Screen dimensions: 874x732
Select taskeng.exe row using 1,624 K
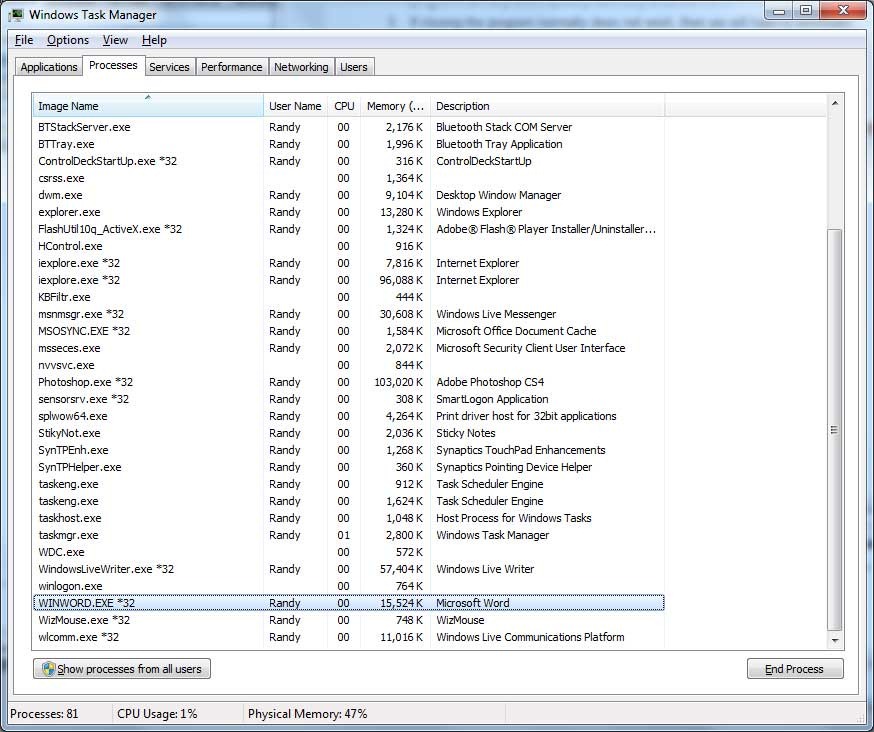pos(348,501)
